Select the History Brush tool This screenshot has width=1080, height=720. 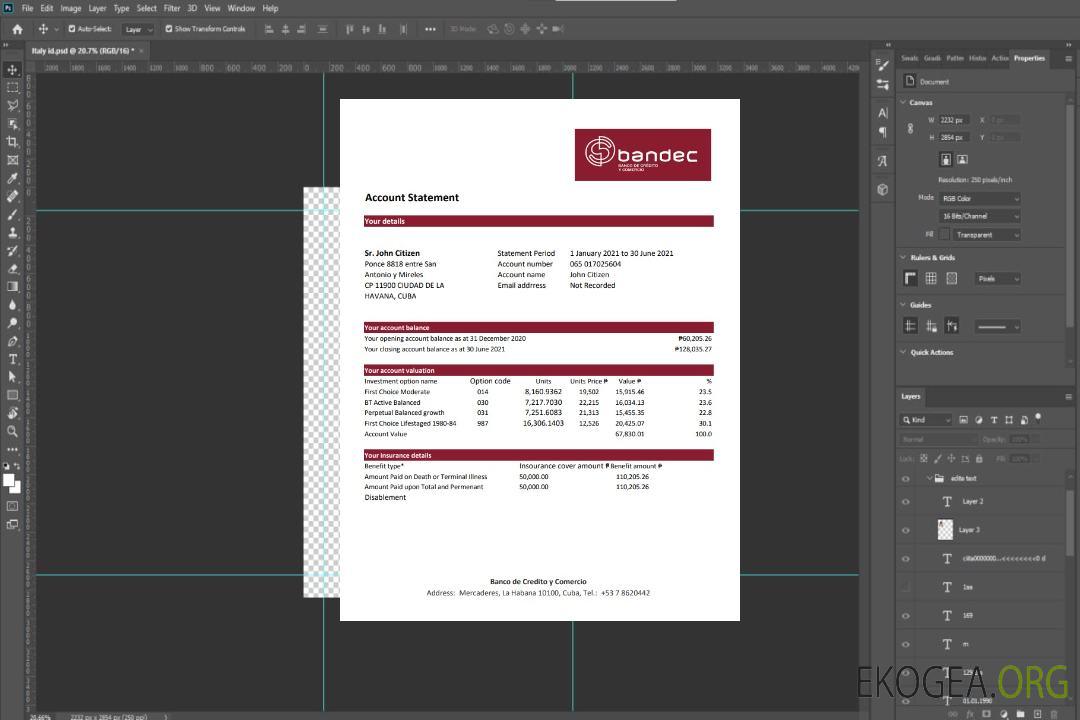click(x=12, y=251)
